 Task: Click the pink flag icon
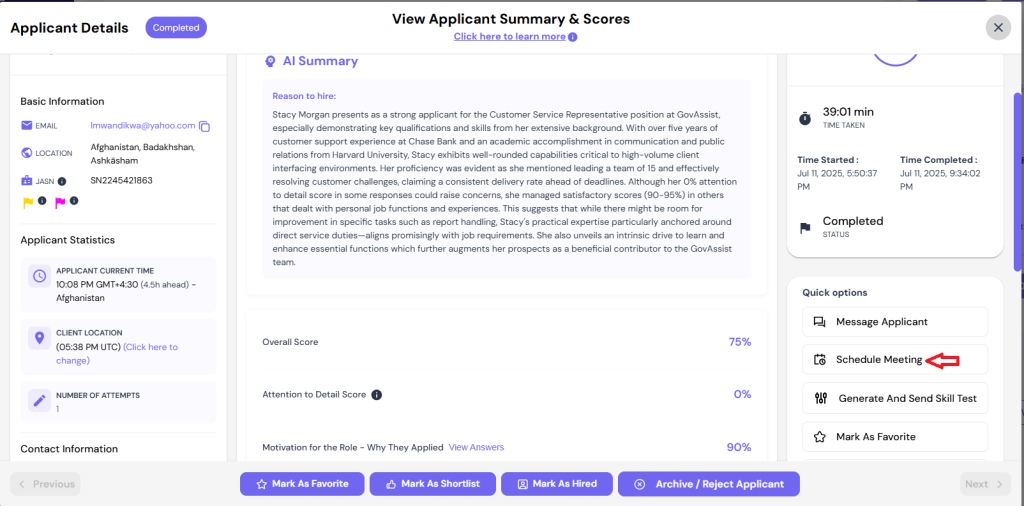(60, 202)
